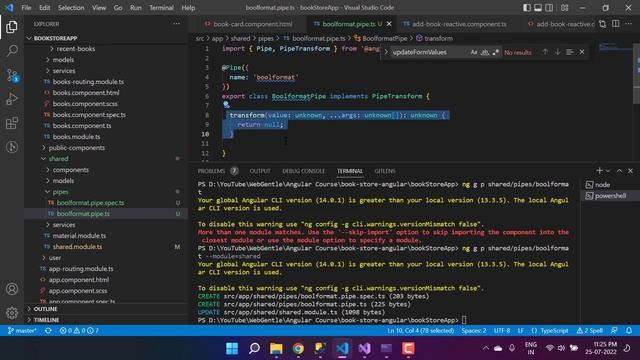The height and width of the screenshot is (360, 640).
Task: Collapse the pipes folder
Action: (x=60, y=192)
